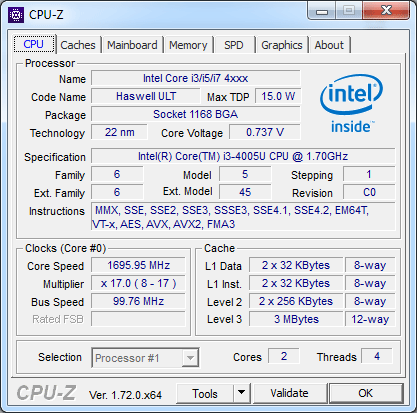Click the OK button
The height and width of the screenshot is (413, 417).
coord(366,393)
